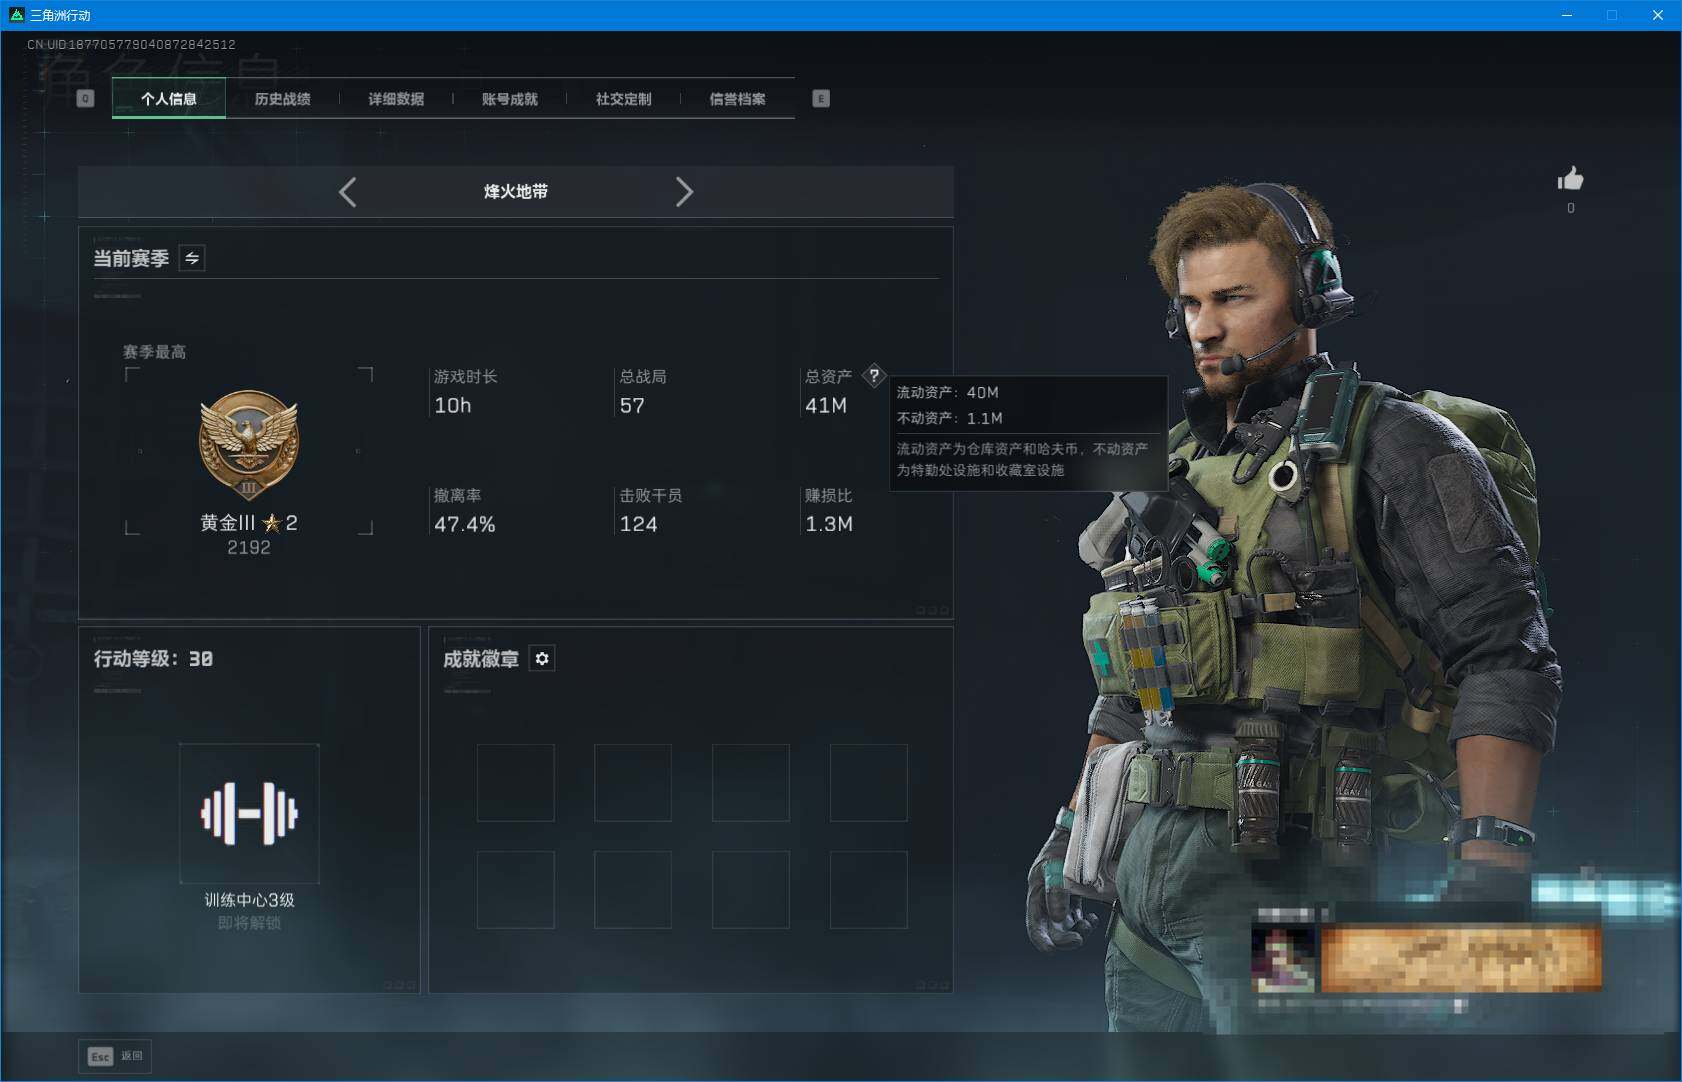Click the 黄金III rank eagle badge

[x=249, y=445]
